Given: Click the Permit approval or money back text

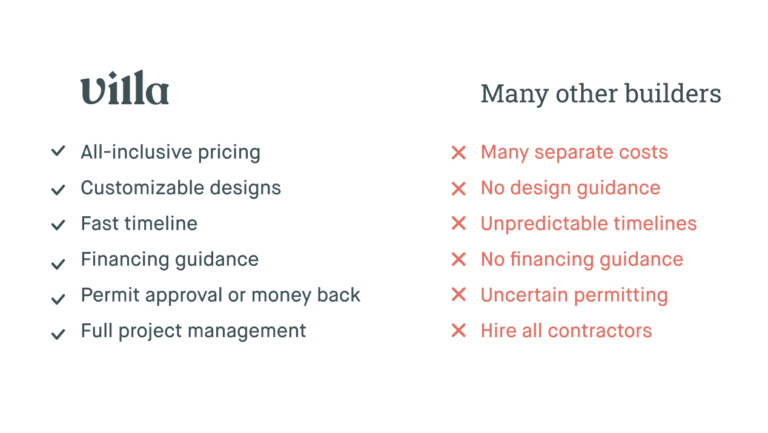Looking at the screenshot, I should [220, 295].
